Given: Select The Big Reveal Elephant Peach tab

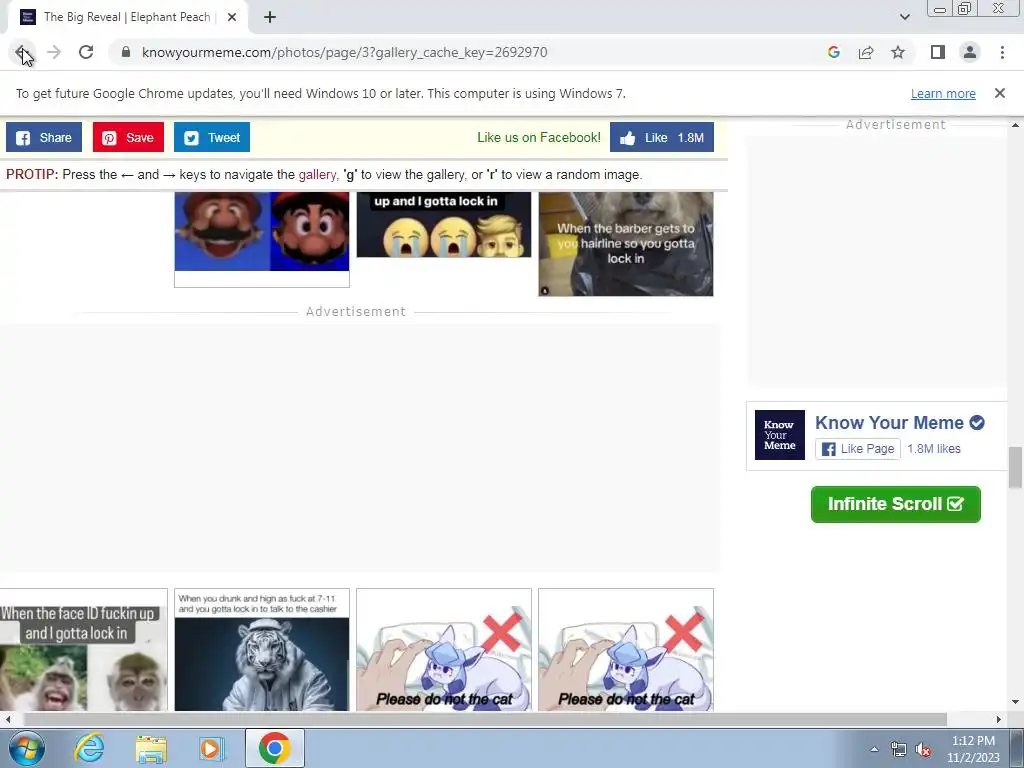Looking at the screenshot, I should 128,17.
